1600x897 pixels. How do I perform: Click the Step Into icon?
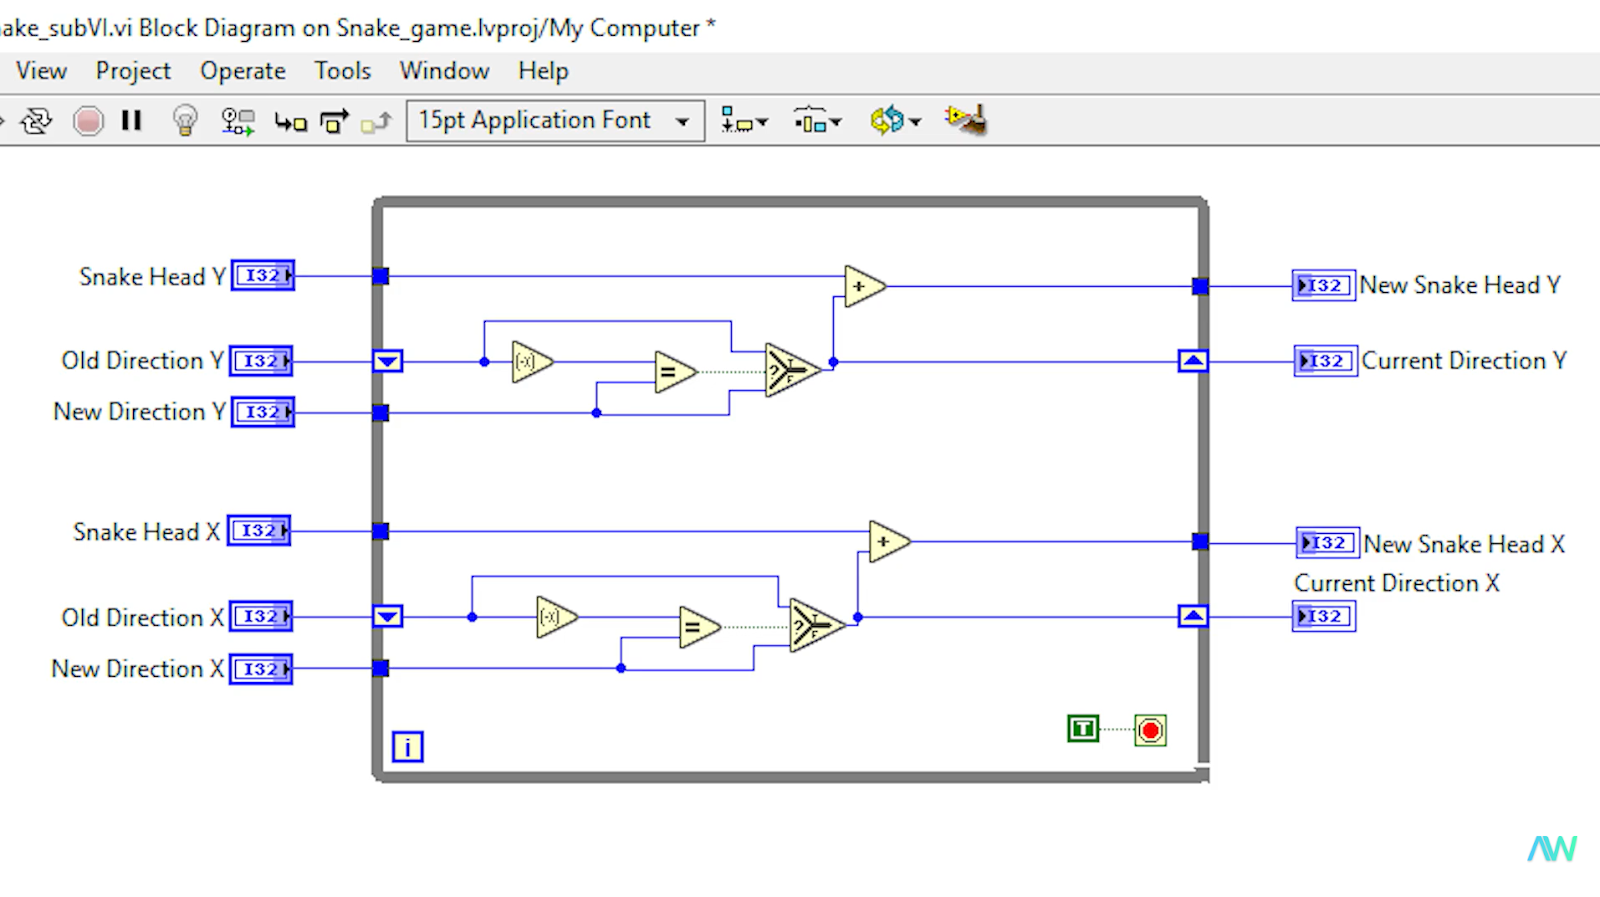[290, 122]
